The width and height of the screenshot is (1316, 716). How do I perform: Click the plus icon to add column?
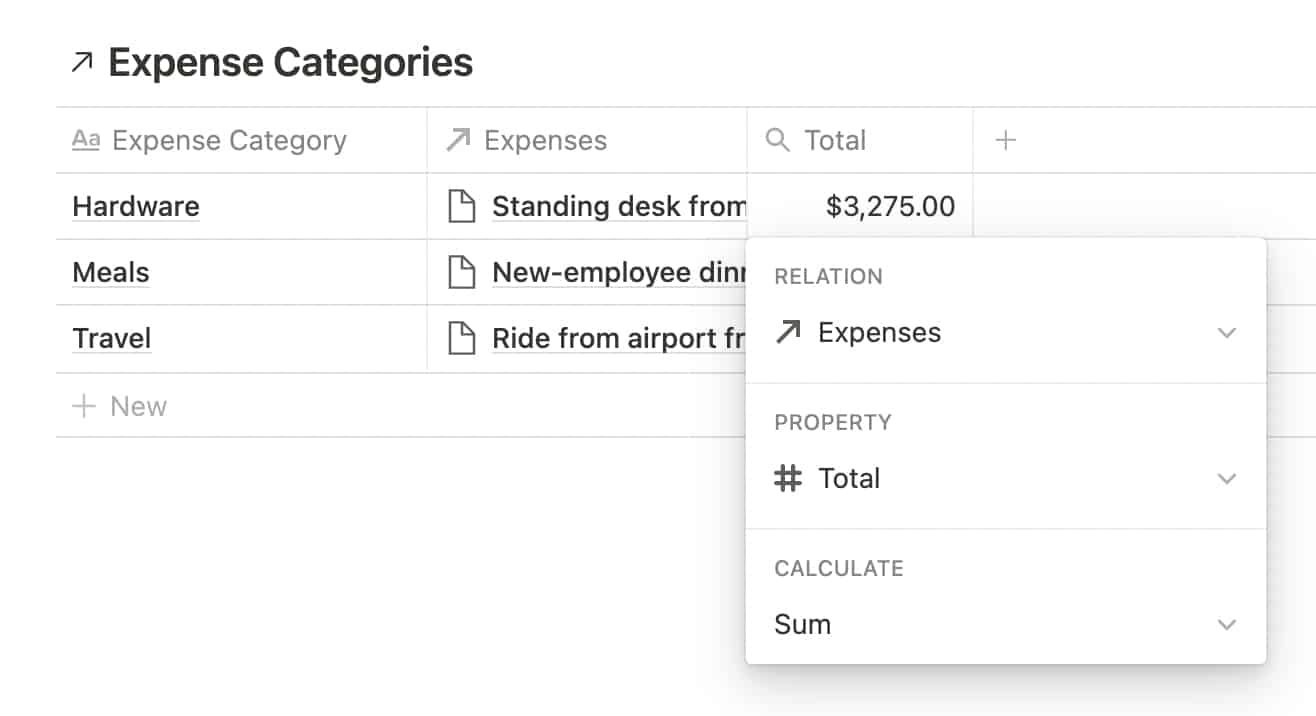1006,141
